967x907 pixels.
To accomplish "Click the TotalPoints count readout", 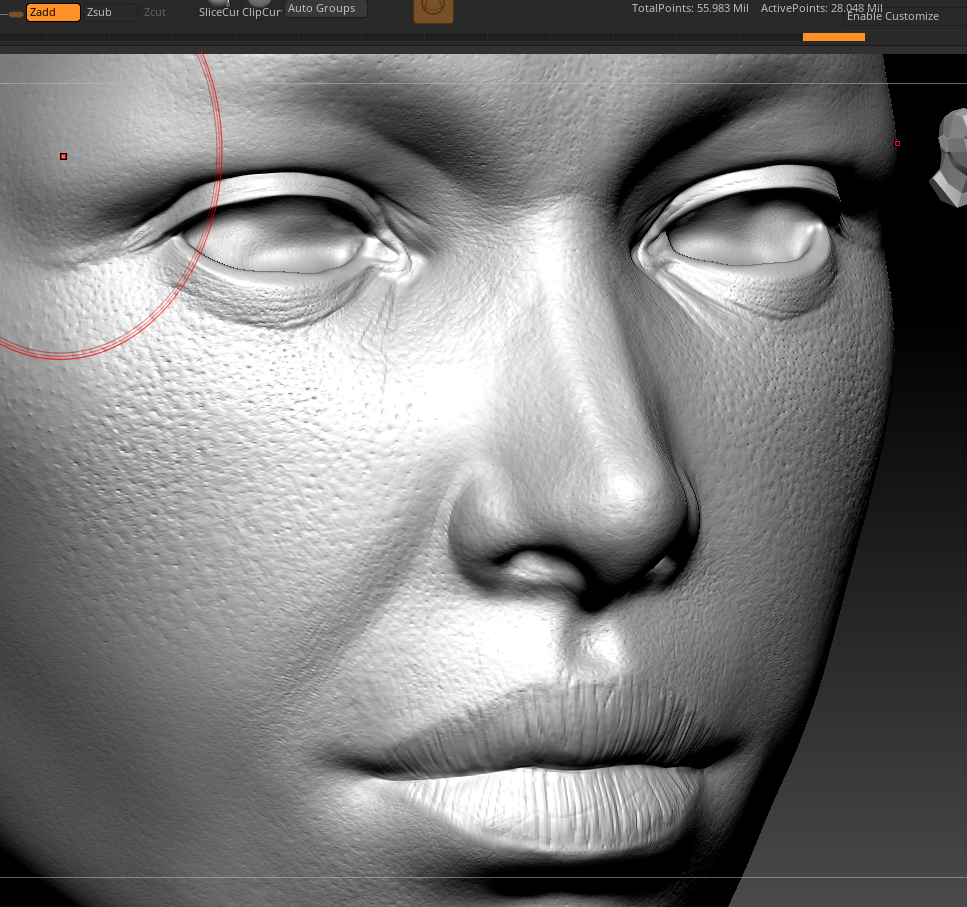I will pyautogui.click(x=690, y=9).
